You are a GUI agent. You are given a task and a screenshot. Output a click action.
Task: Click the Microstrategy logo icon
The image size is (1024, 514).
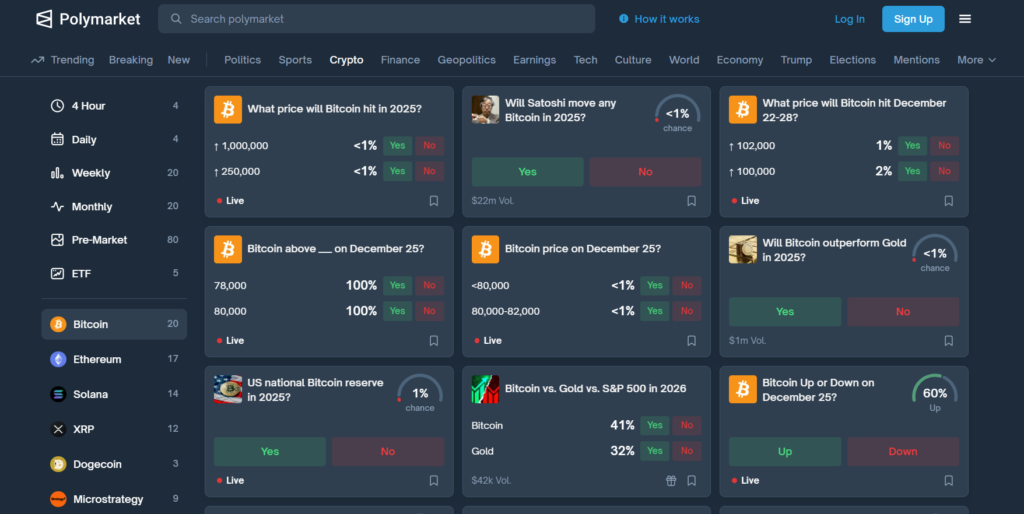tap(58, 499)
